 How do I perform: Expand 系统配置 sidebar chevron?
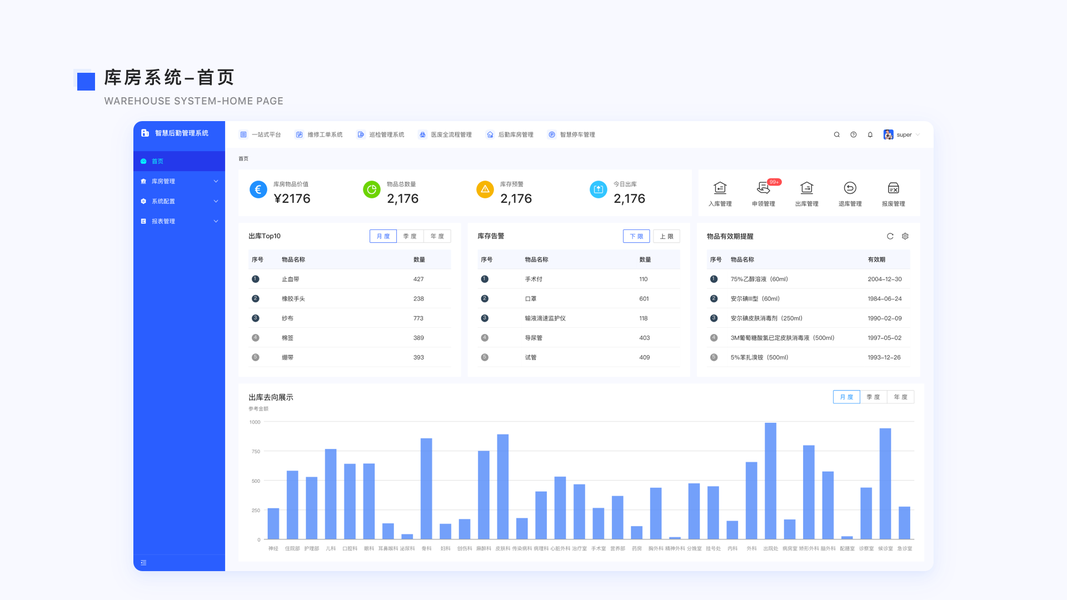(x=216, y=201)
